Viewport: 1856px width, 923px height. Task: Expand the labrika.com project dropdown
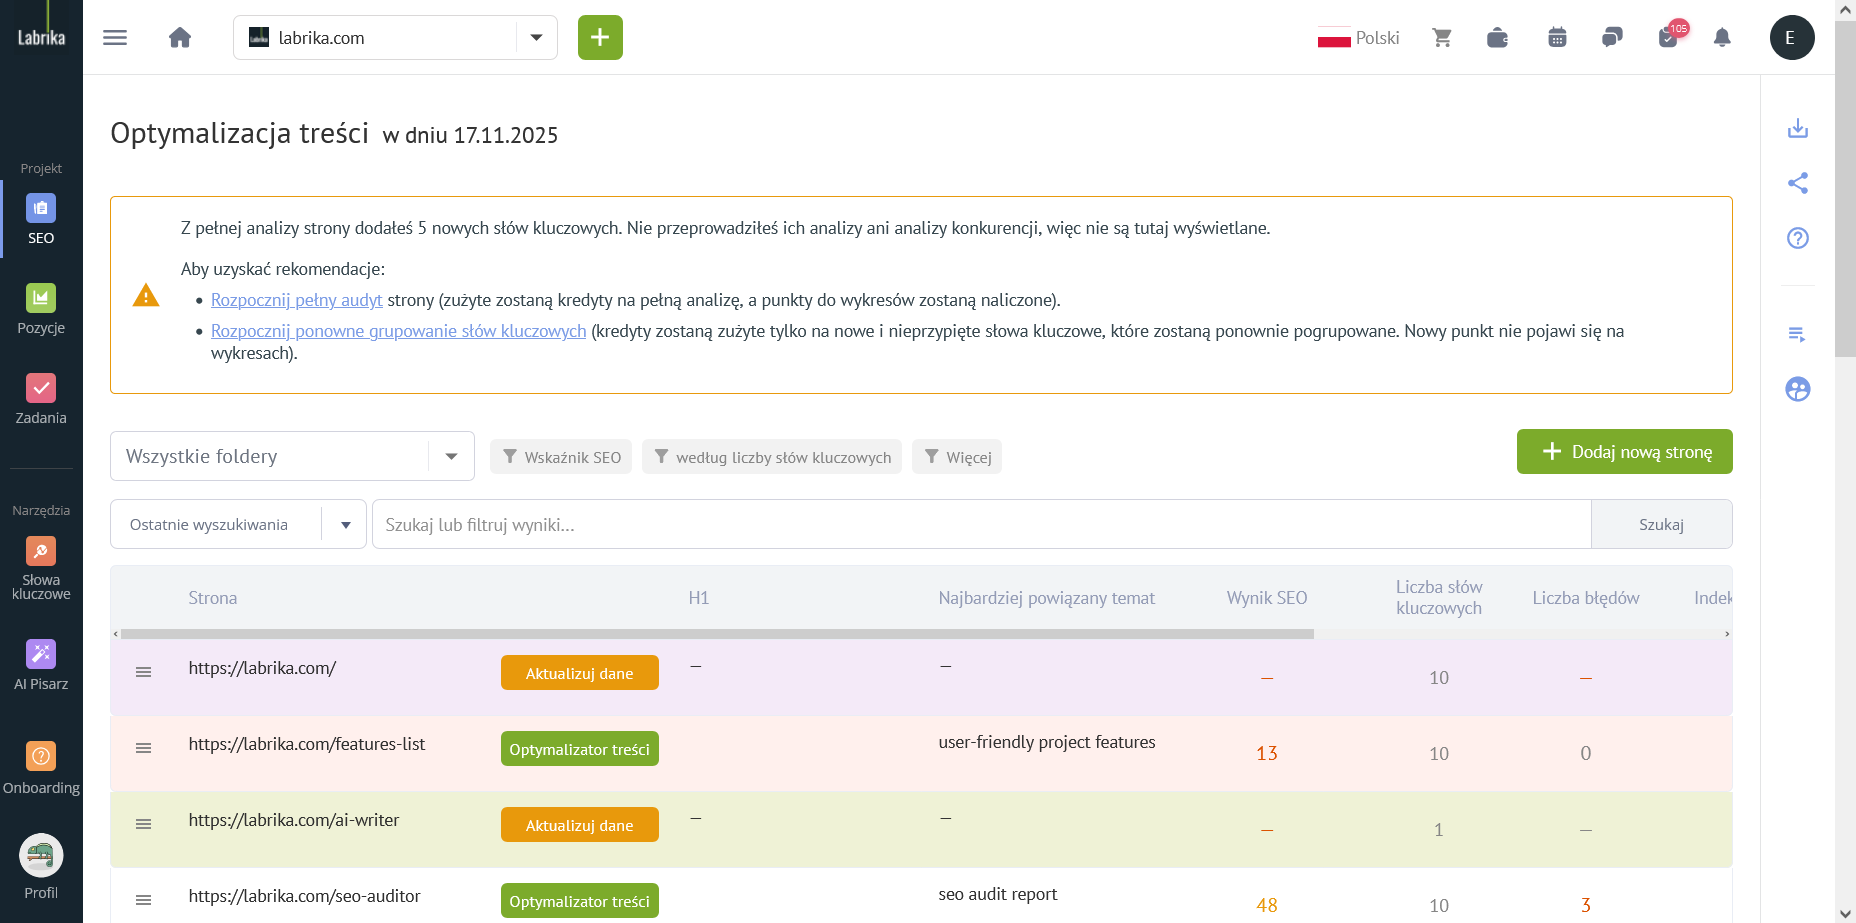coord(536,38)
